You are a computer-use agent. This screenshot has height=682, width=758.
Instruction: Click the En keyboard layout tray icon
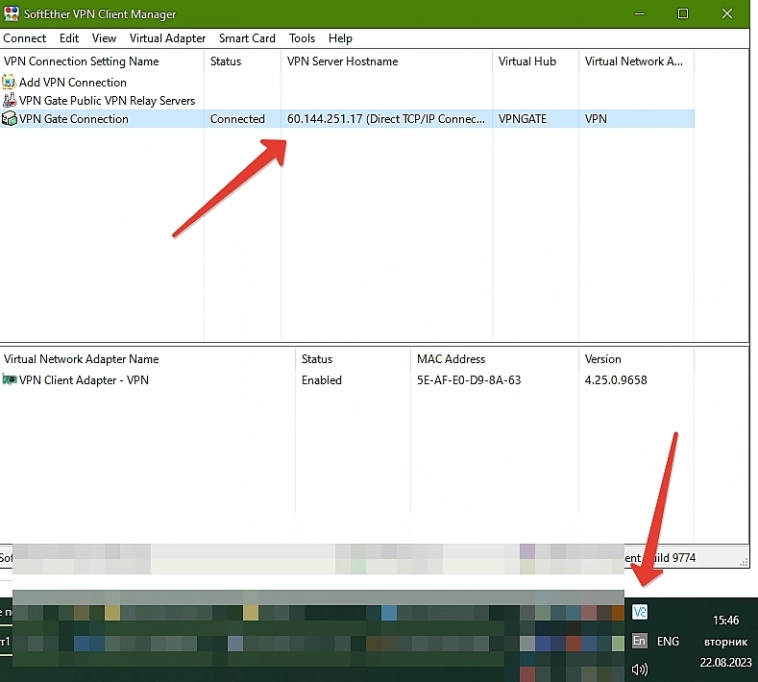(x=640, y=641)
